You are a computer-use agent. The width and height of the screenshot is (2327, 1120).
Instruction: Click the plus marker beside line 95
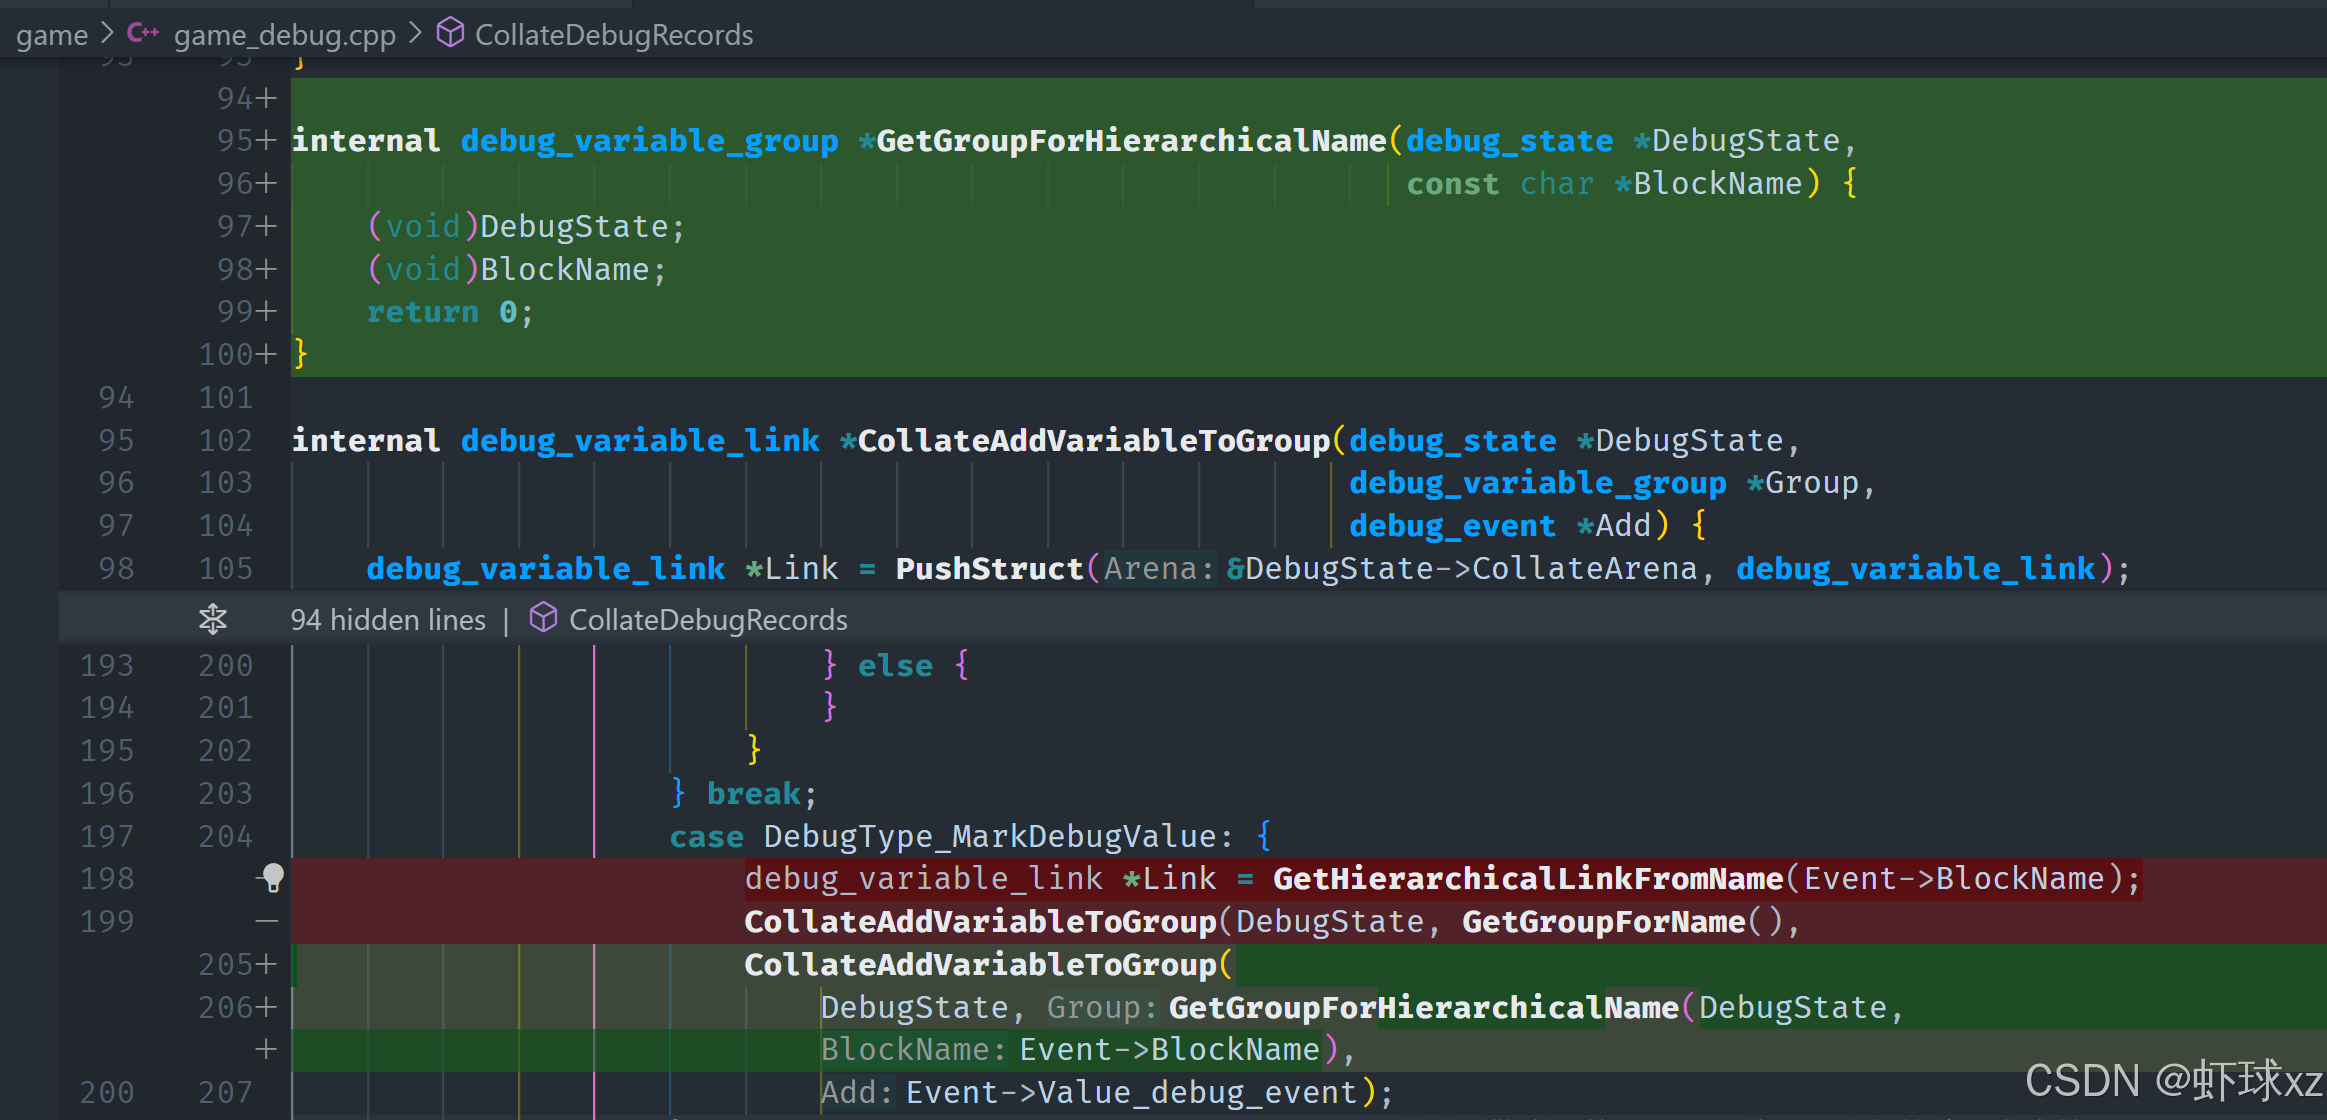[266, 141]
